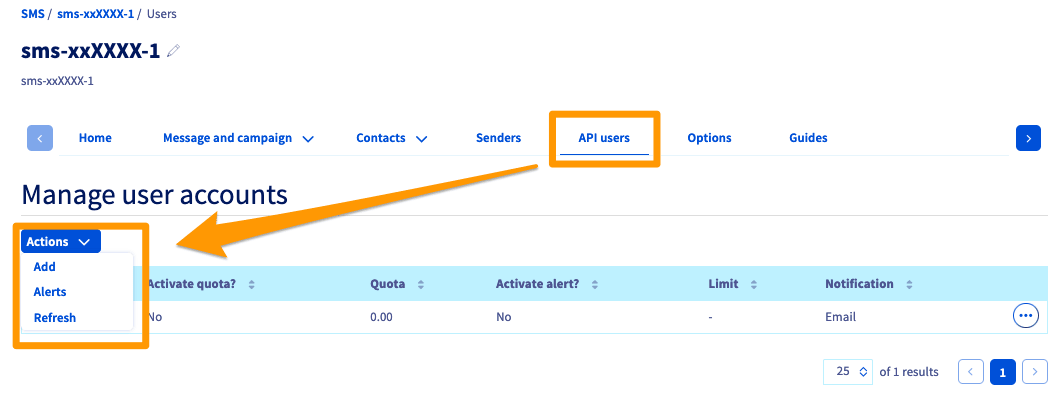Click the Users breadcrumb text
Screen dimensions: 1063x397
click(162, 13)
